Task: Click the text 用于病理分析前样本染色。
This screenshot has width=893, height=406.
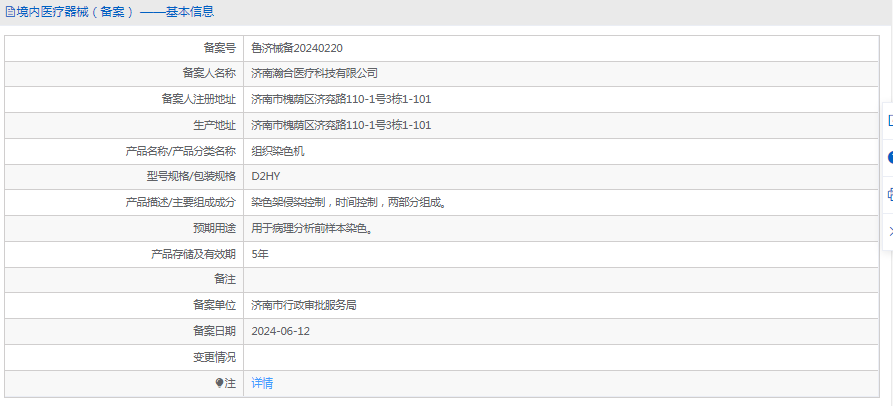Action: click(313, 228)
